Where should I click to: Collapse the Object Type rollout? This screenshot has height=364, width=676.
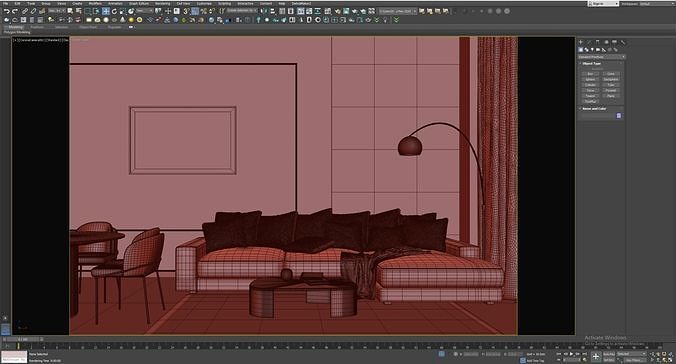(x=591, y=63)
